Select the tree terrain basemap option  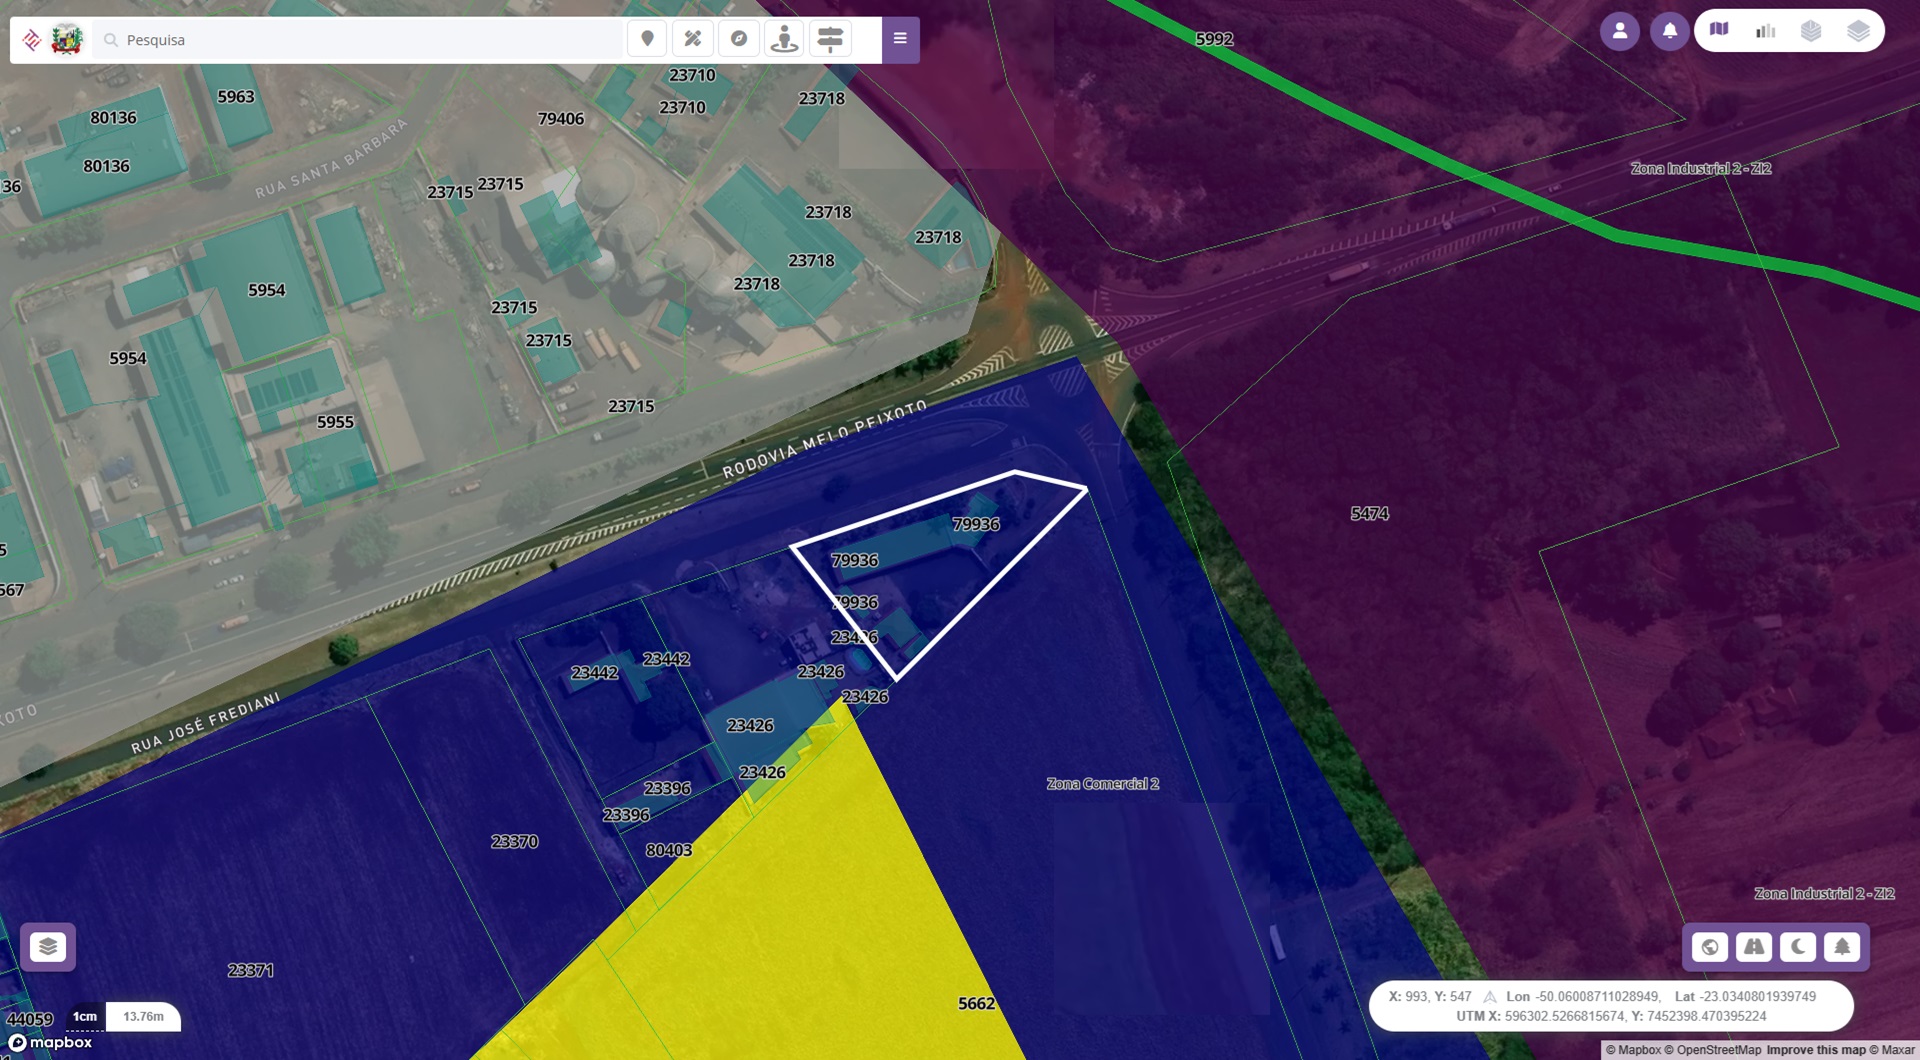(x=1842, y=946)
